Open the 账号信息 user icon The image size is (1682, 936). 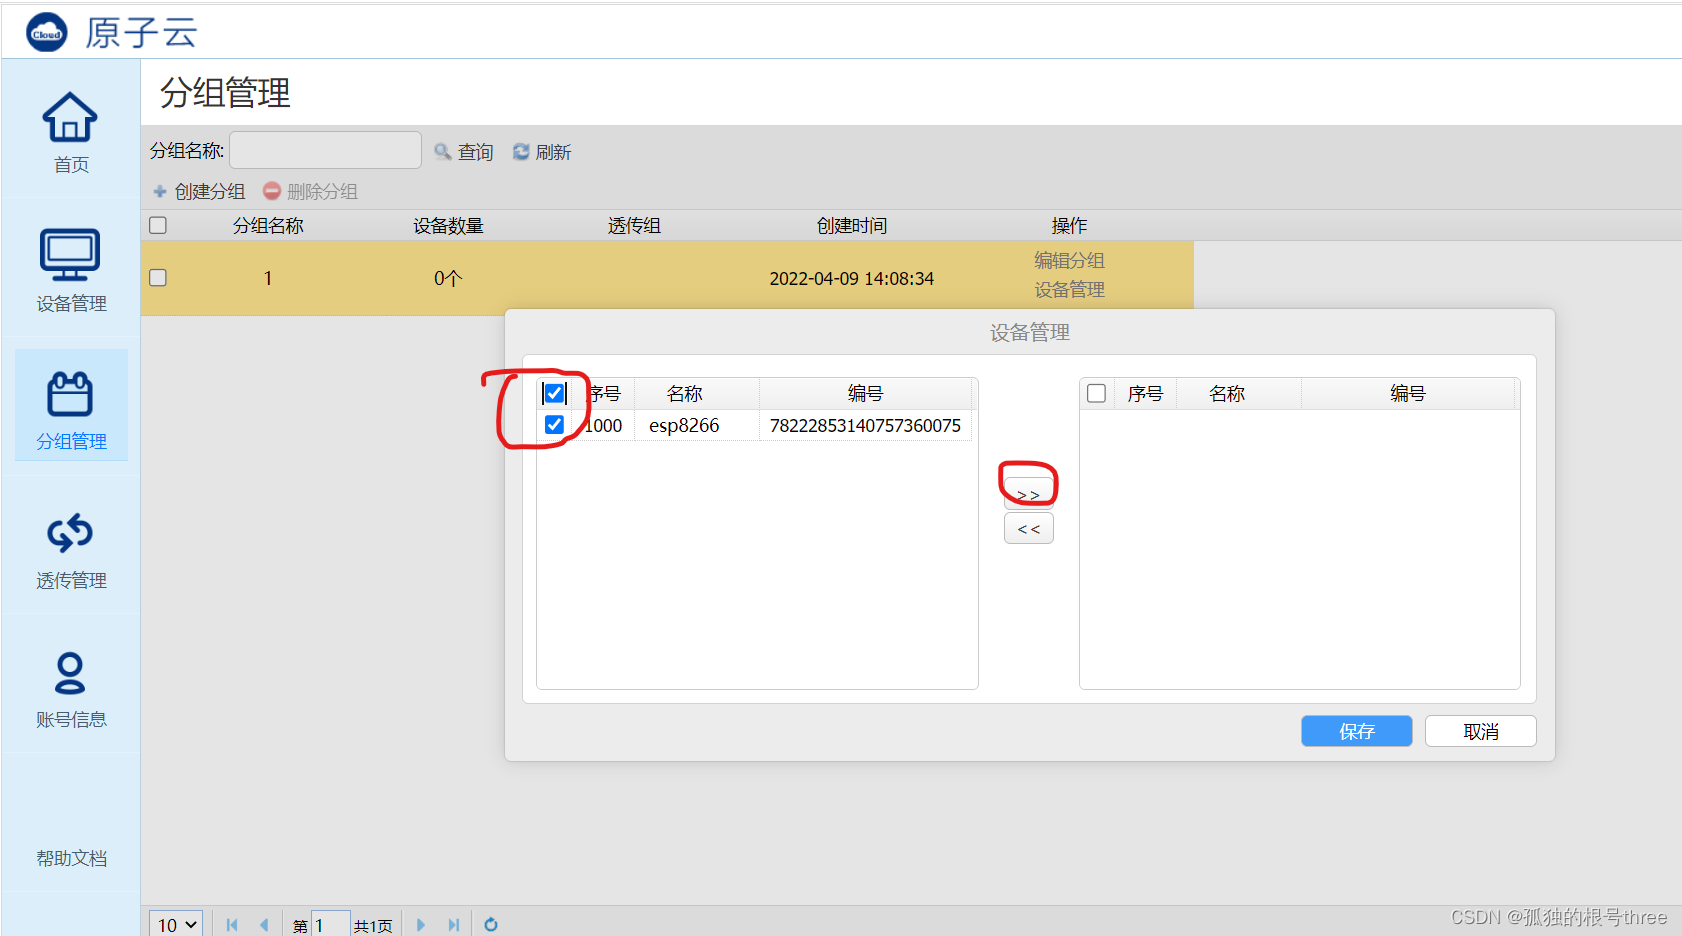coord(70,673)
